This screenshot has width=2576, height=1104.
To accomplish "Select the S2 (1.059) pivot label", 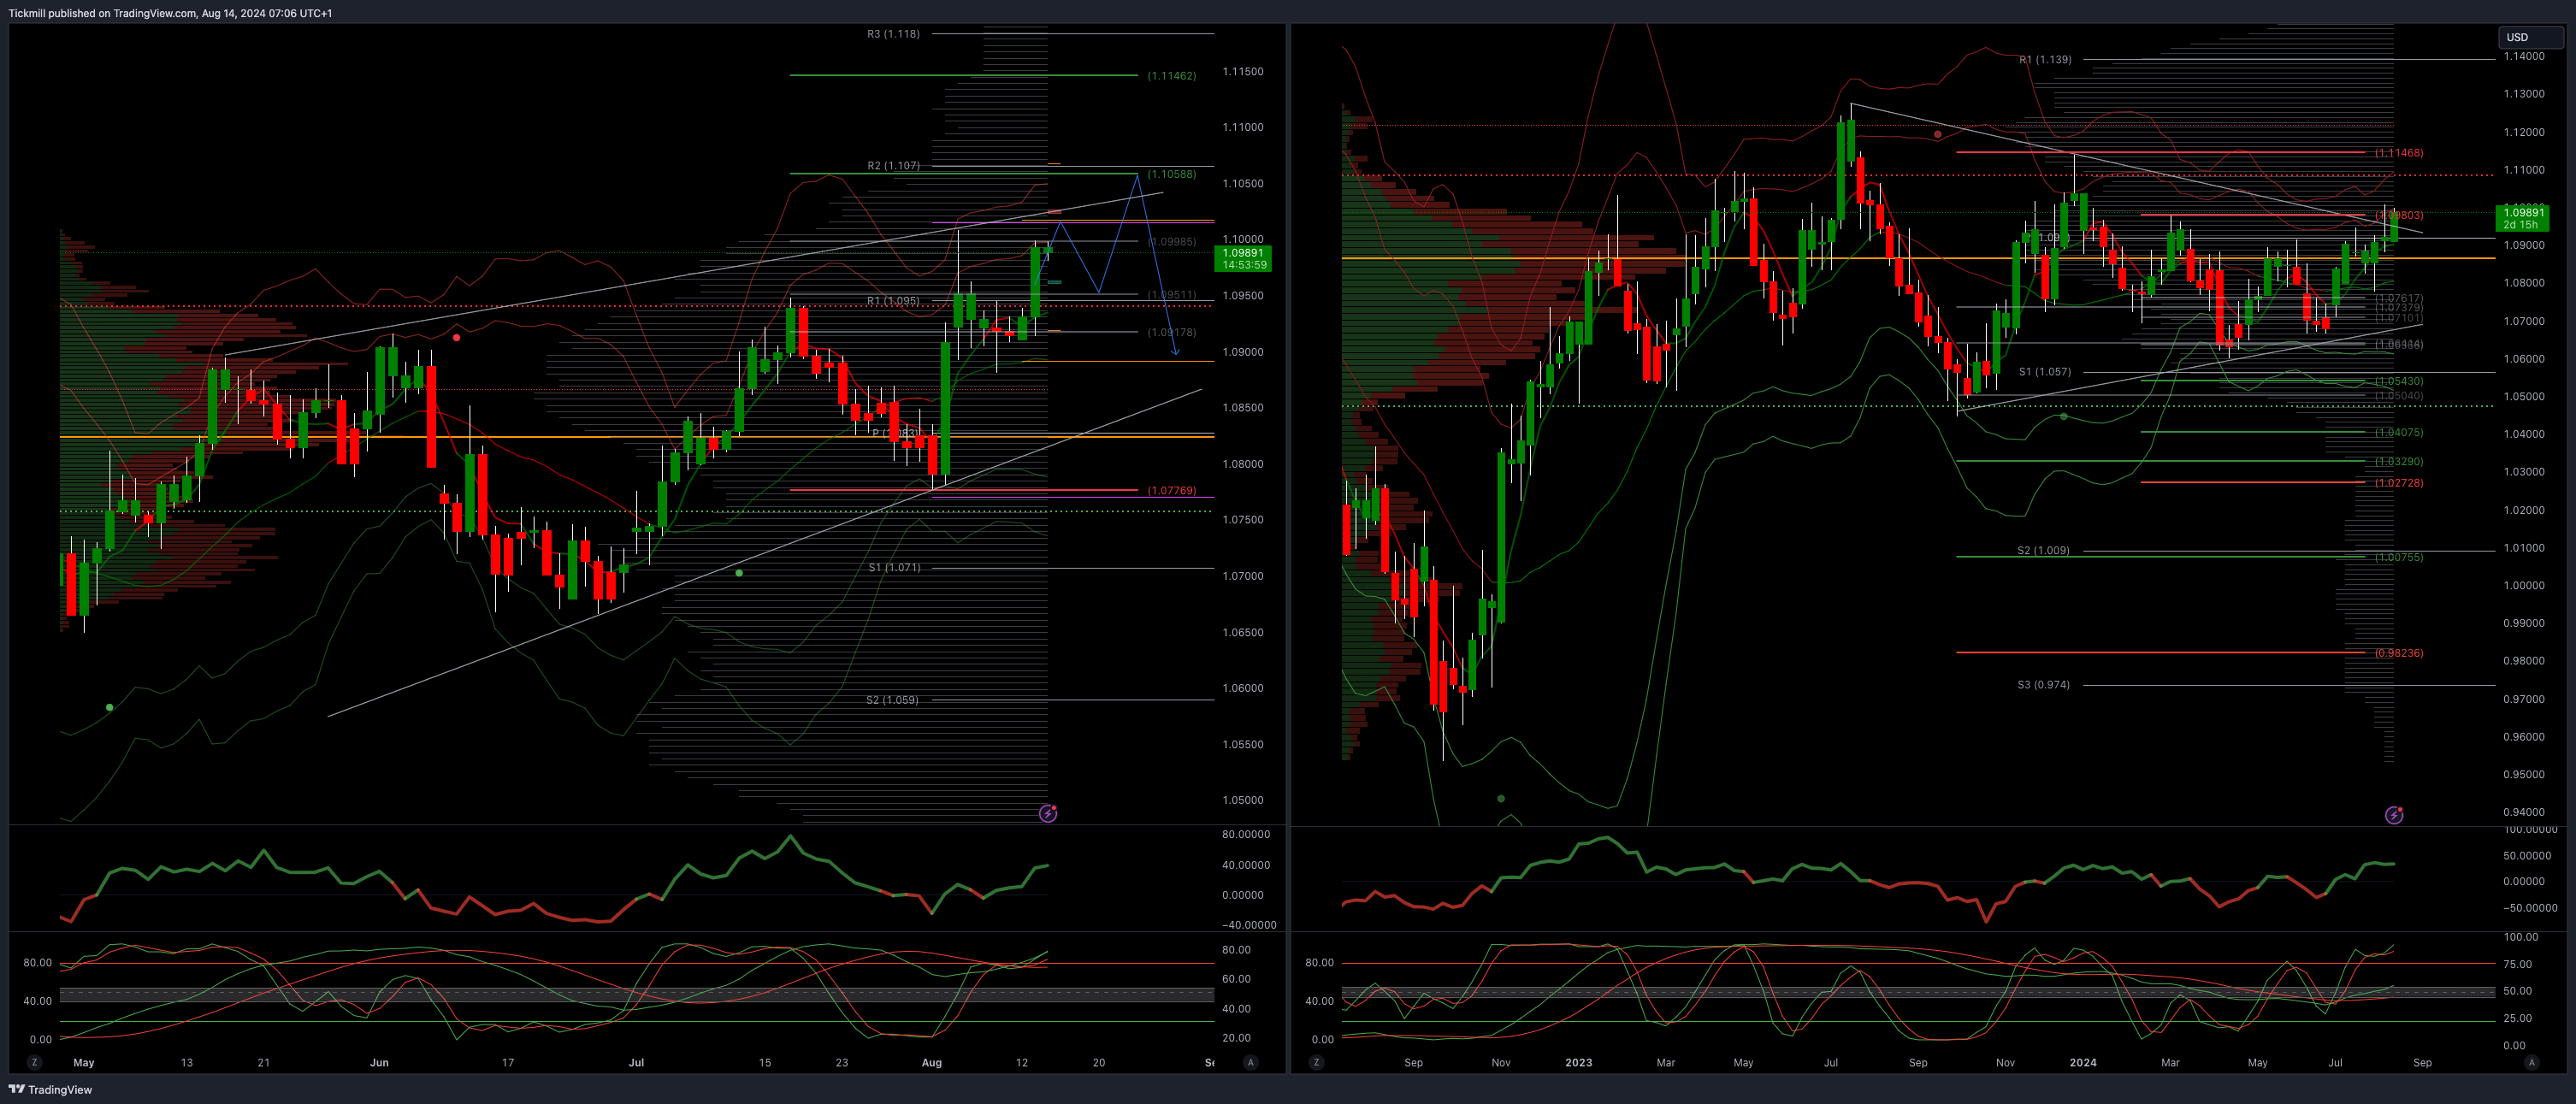I will coord(892,700).
